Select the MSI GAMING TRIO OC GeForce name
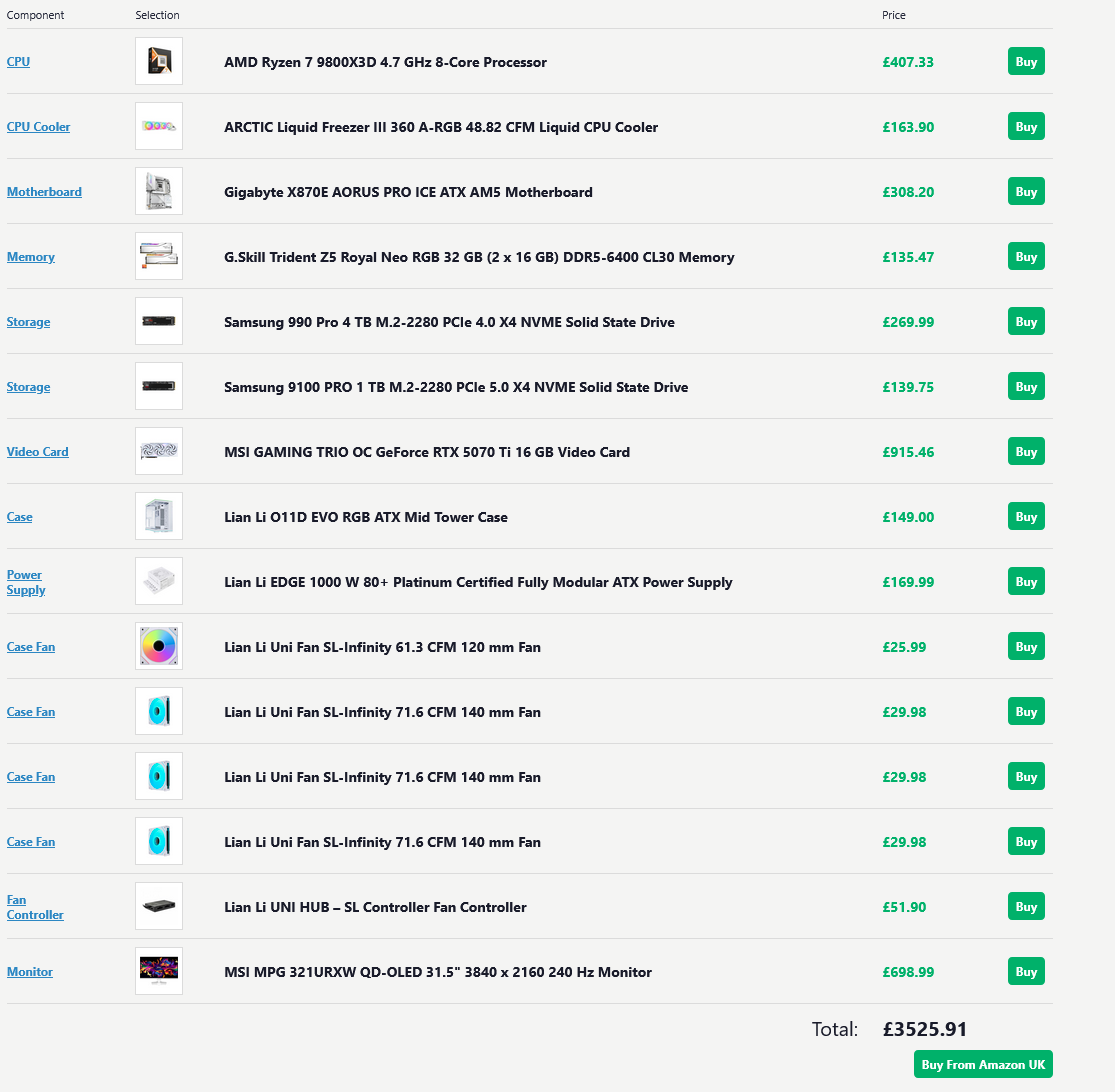The width and height of the screenshot is (1115, 1092). coord(427,452)
